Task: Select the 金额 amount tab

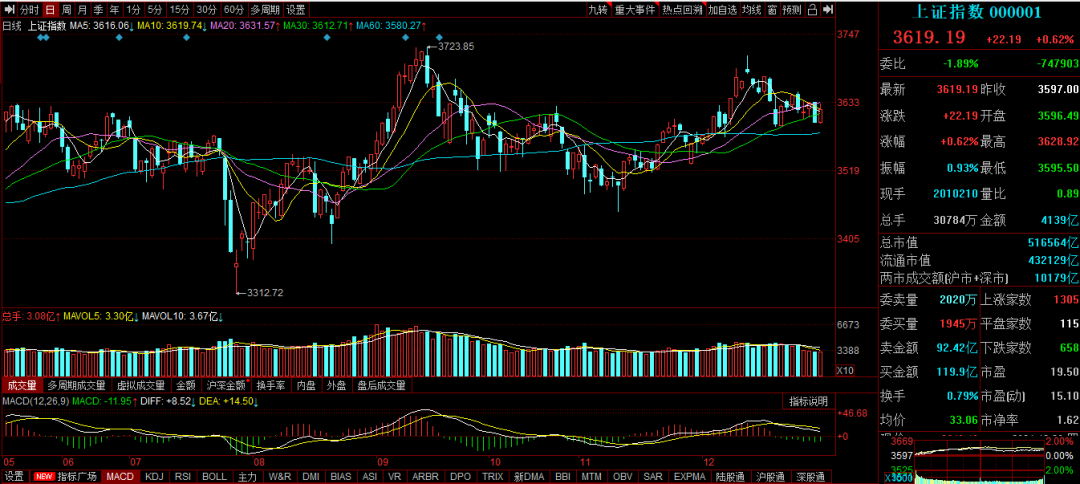Action: [x=186, y=386]
